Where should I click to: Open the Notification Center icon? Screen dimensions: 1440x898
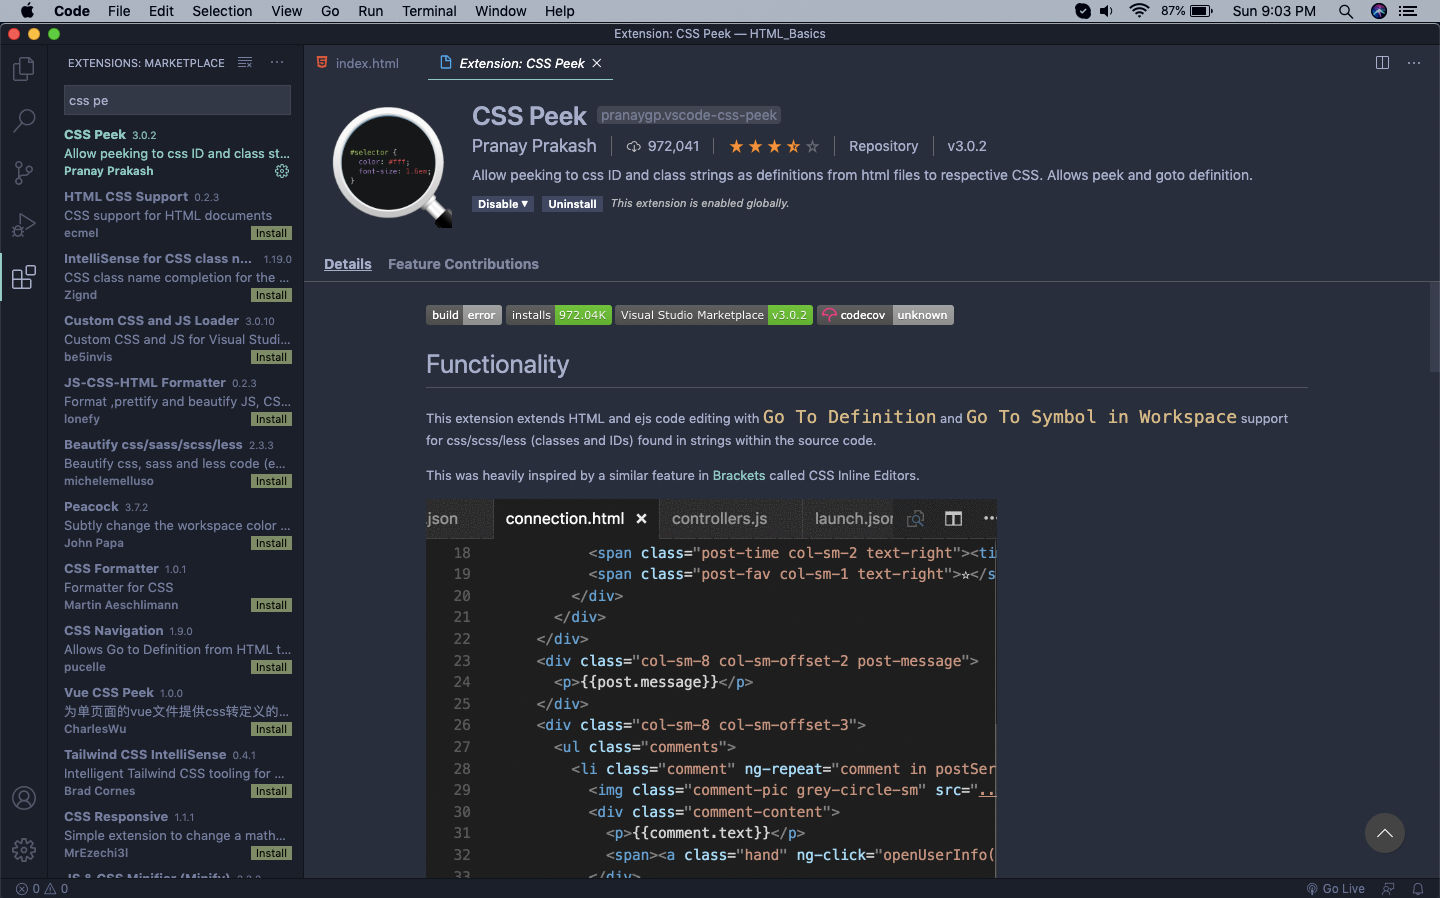point(1408,11)
